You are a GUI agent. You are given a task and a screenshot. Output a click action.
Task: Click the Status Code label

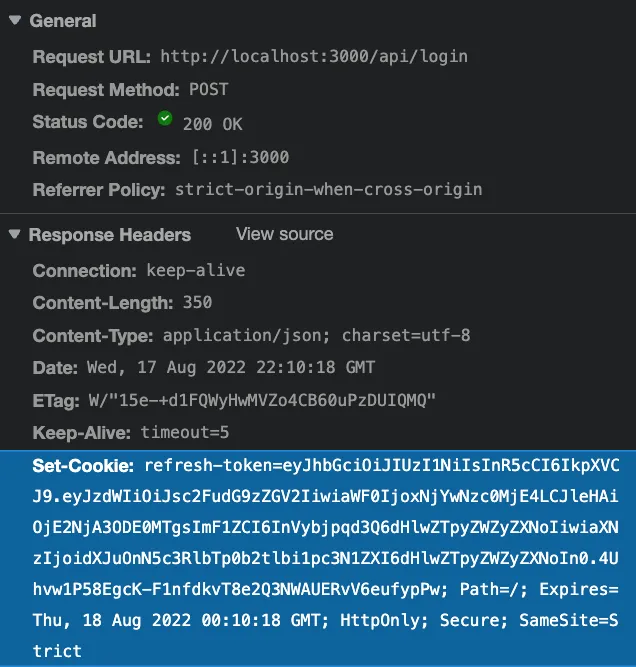pyautogui.click(x=88, y=122)
